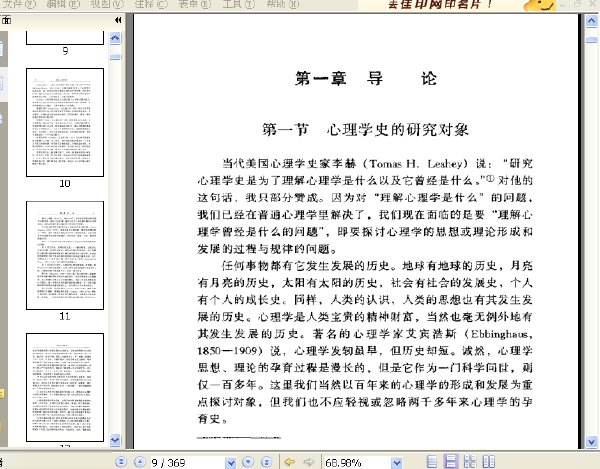Click the dates 1850—1909 in the text
Viewport: 600px width, 469px height.
227,351
